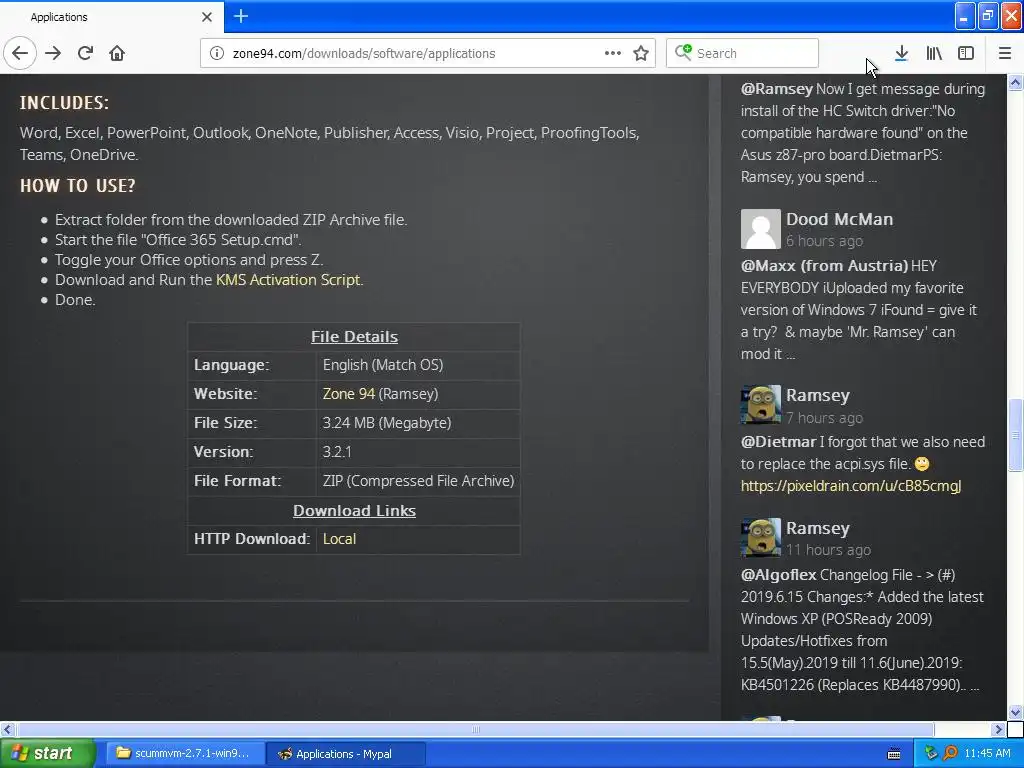This screenshot has width=1024, height=768.
Task: Click the horizontal scrollbar left arrow
Action: click(x=7, y=729)
